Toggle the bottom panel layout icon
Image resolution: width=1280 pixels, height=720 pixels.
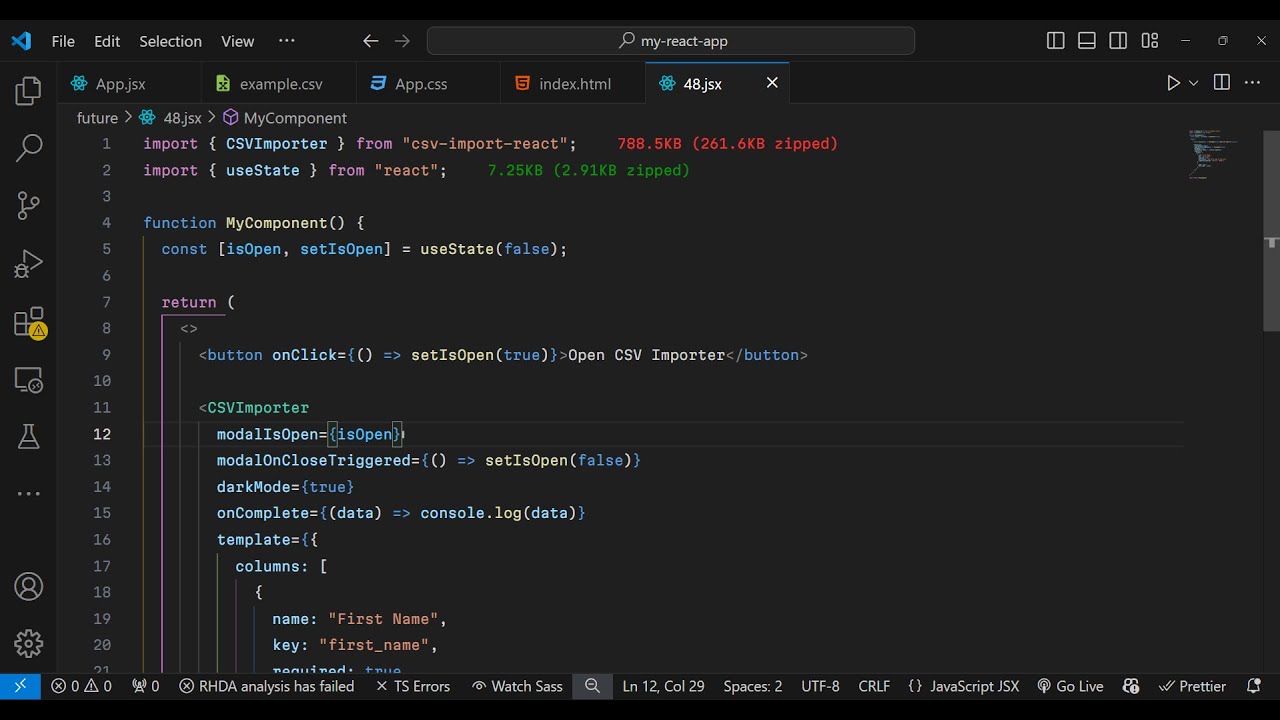[x=1087, y=41]
